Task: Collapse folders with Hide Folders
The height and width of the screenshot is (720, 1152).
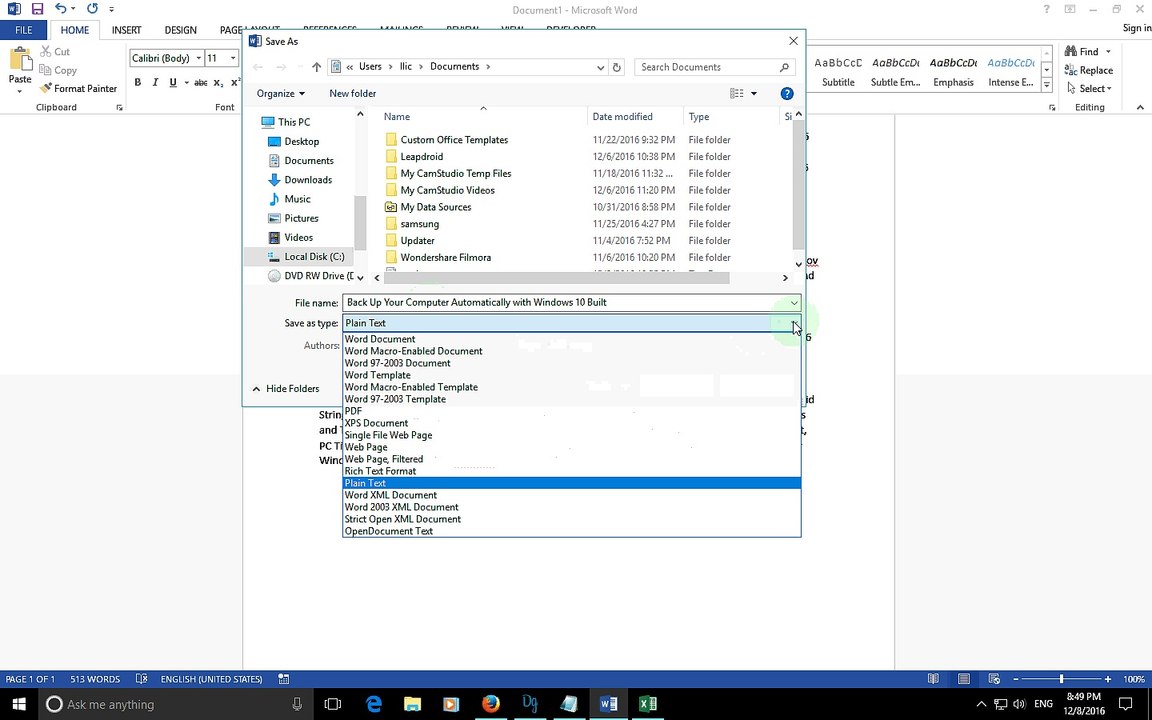Action: pos(286,388)
